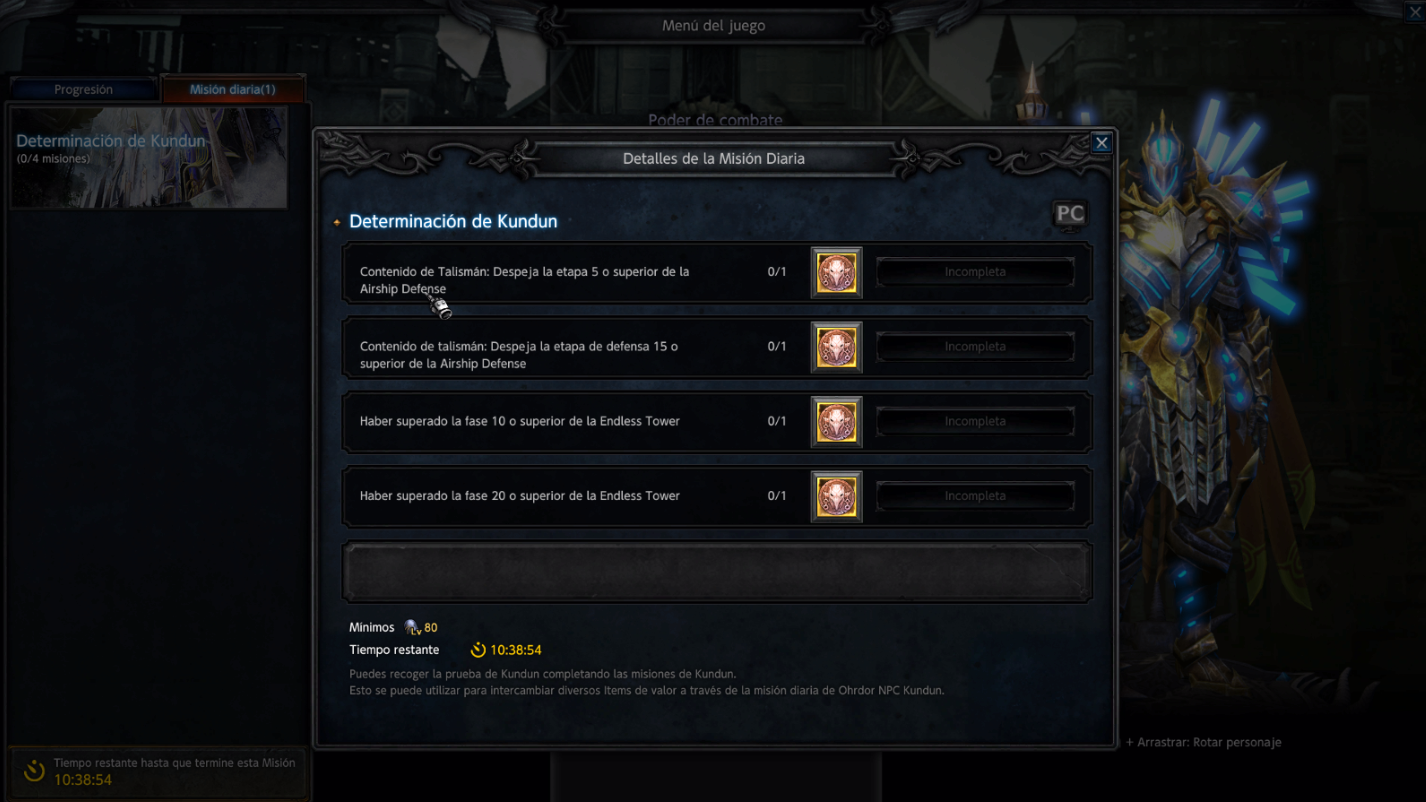Click Incompleta button for fase 20 mission
Screen dimensions: 1426x802
click(x=975, y=496)
